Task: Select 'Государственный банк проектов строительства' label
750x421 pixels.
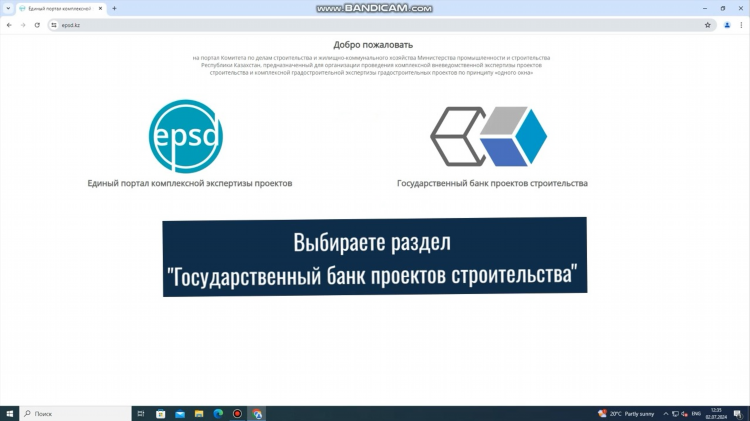Action: pyautogui.click(x=492, y=183)
